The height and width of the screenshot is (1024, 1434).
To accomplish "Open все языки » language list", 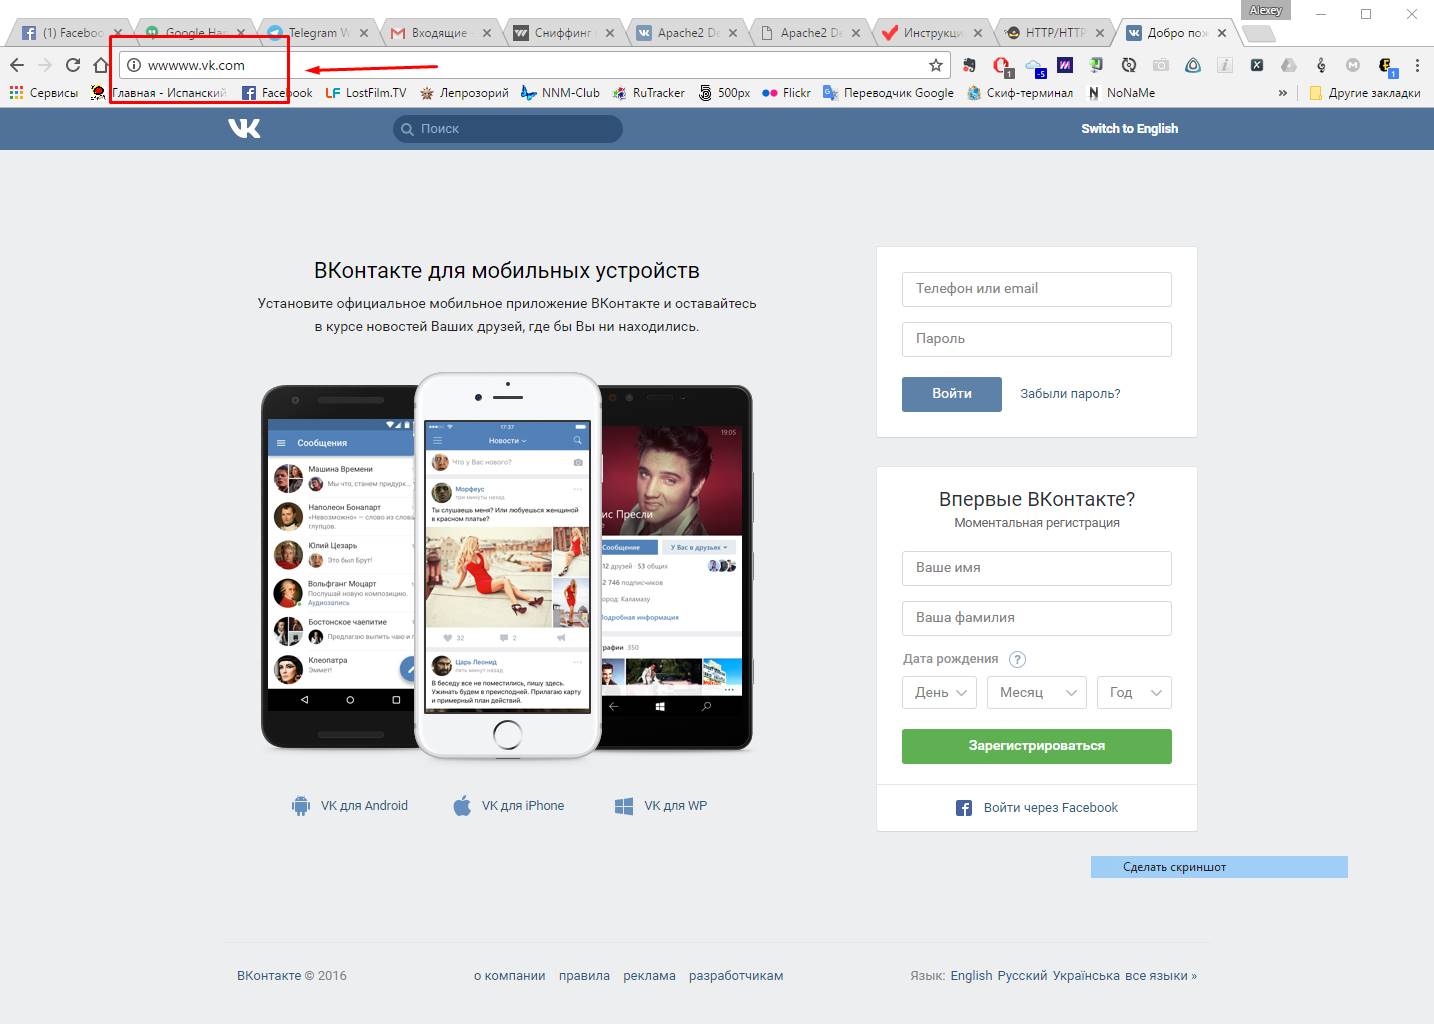I will [1161, 976].
